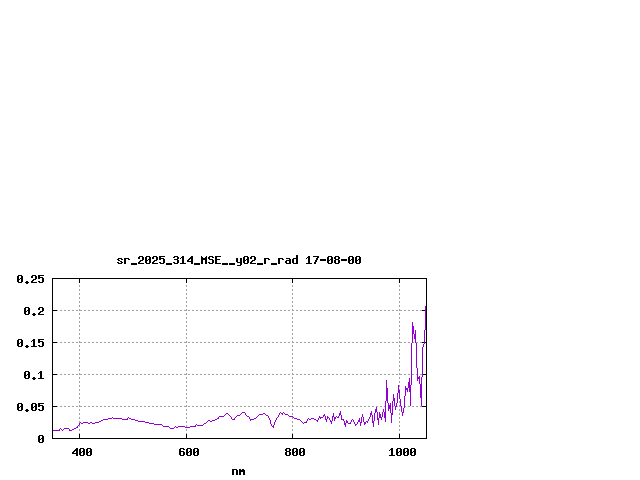
Task: Click grid intersection at 400 nm and 0.1
Action: 80,375
